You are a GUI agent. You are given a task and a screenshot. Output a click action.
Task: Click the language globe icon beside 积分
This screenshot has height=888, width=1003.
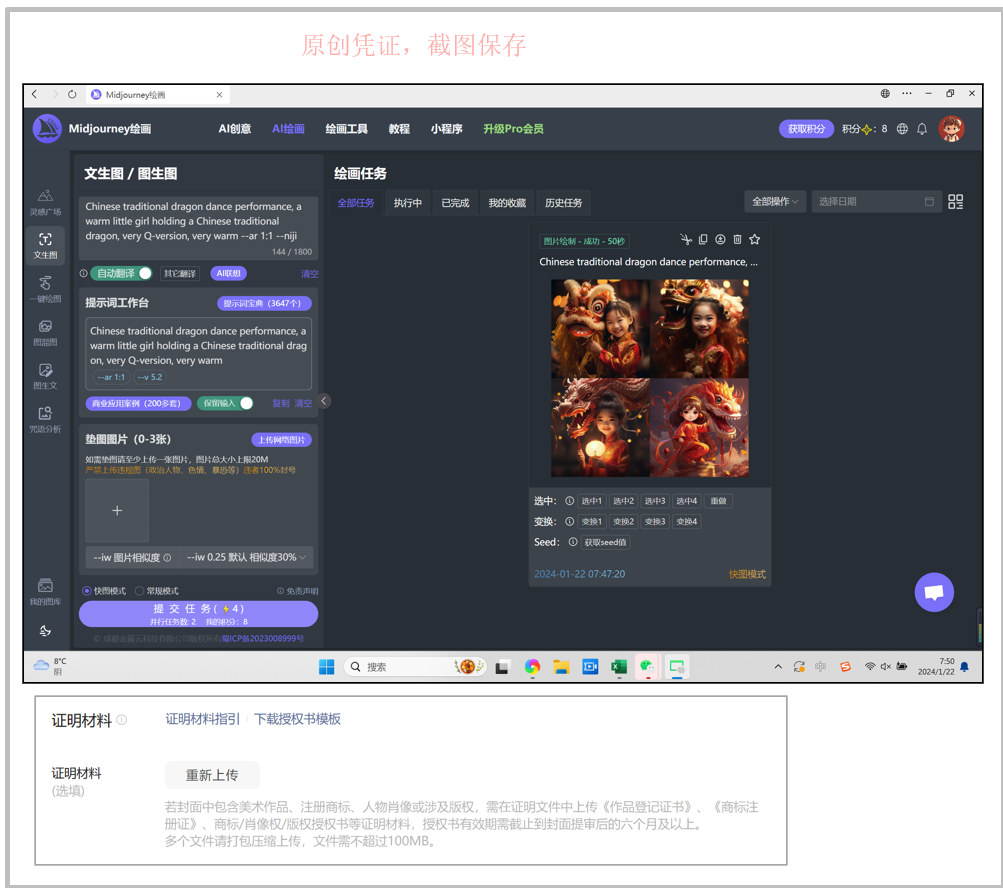[x=902, y=129]
